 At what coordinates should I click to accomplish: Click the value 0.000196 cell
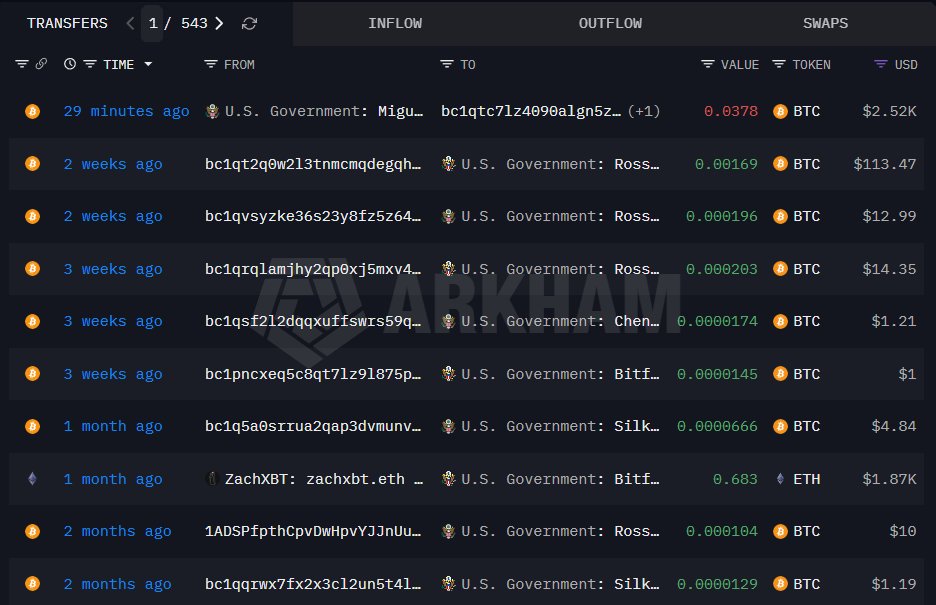tap(722, 216)
